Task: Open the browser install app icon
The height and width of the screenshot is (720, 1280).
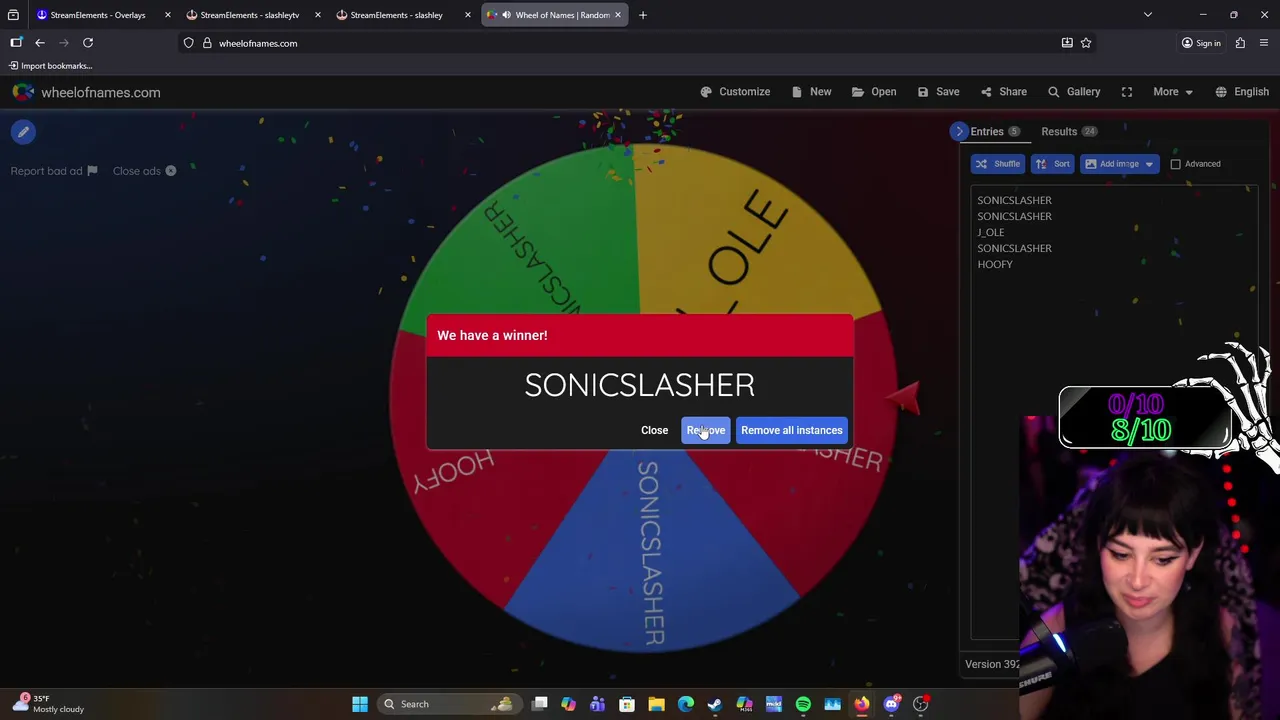Action: click(x=1067, y=43)
